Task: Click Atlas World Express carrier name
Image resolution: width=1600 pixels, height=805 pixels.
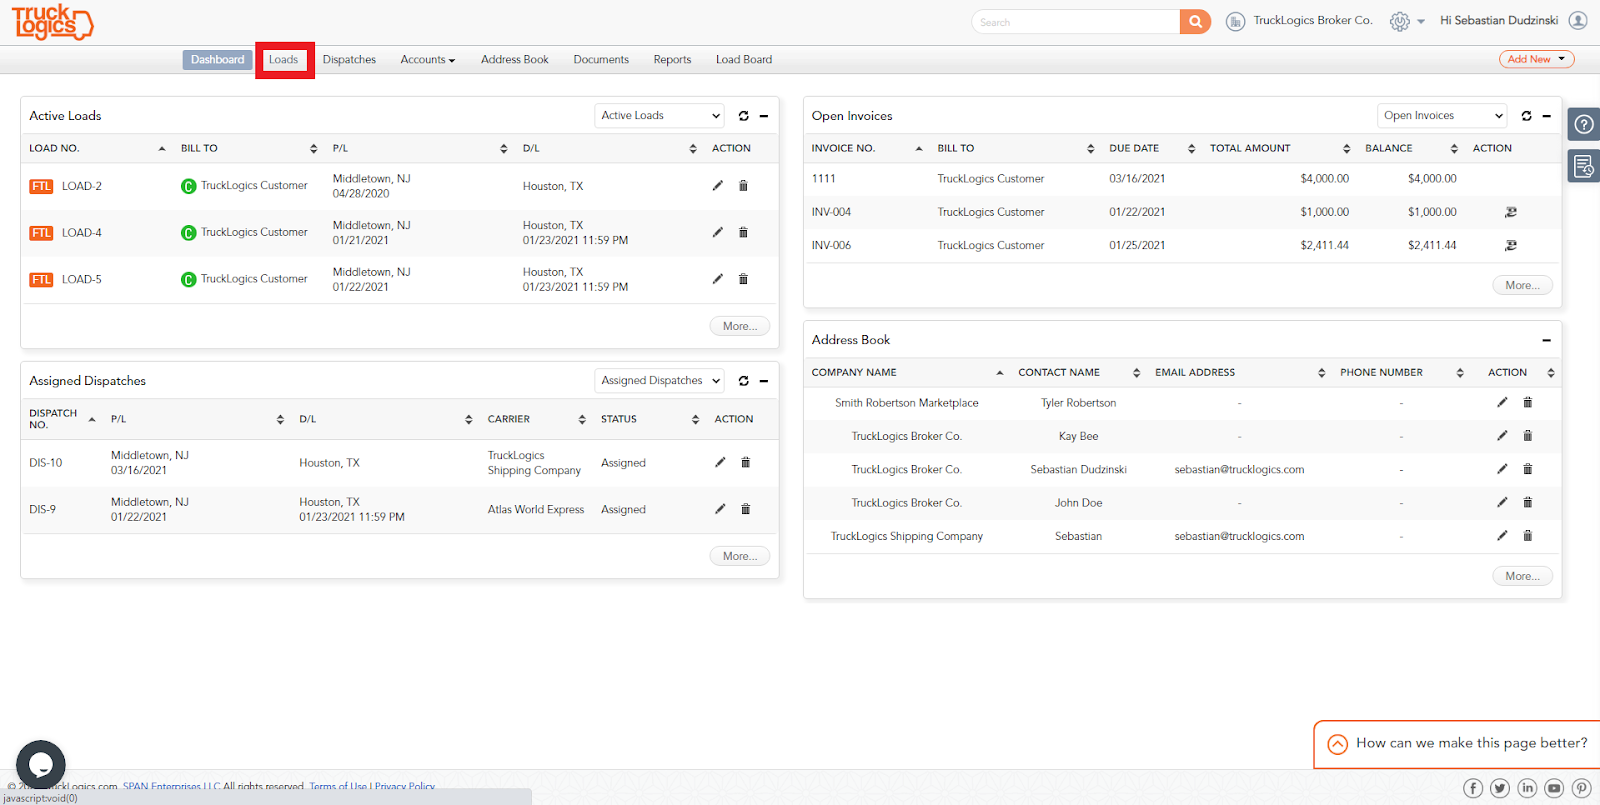Action: (x=536, y=509)
